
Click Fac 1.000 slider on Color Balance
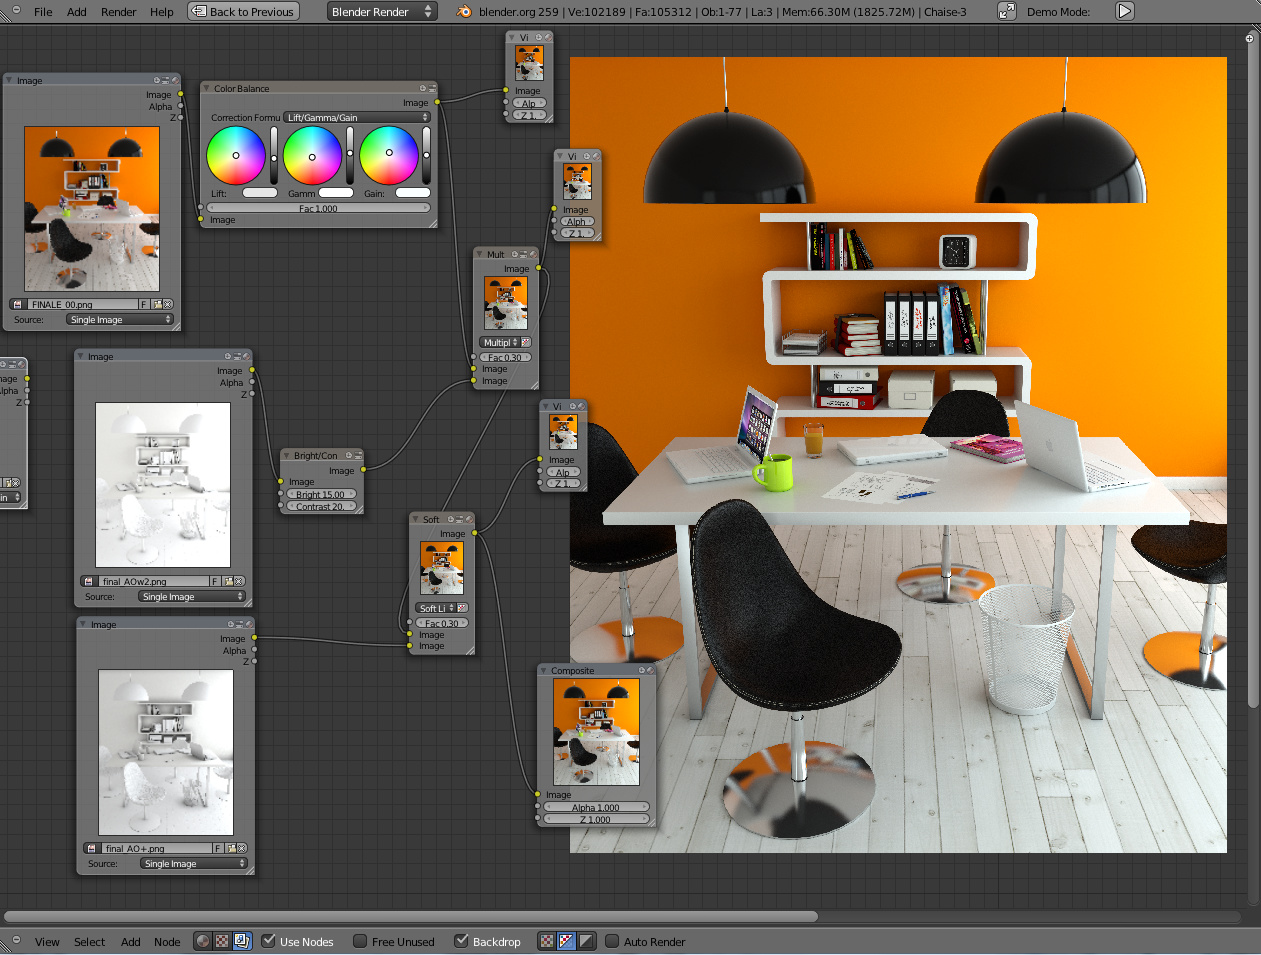pos(318,208)
